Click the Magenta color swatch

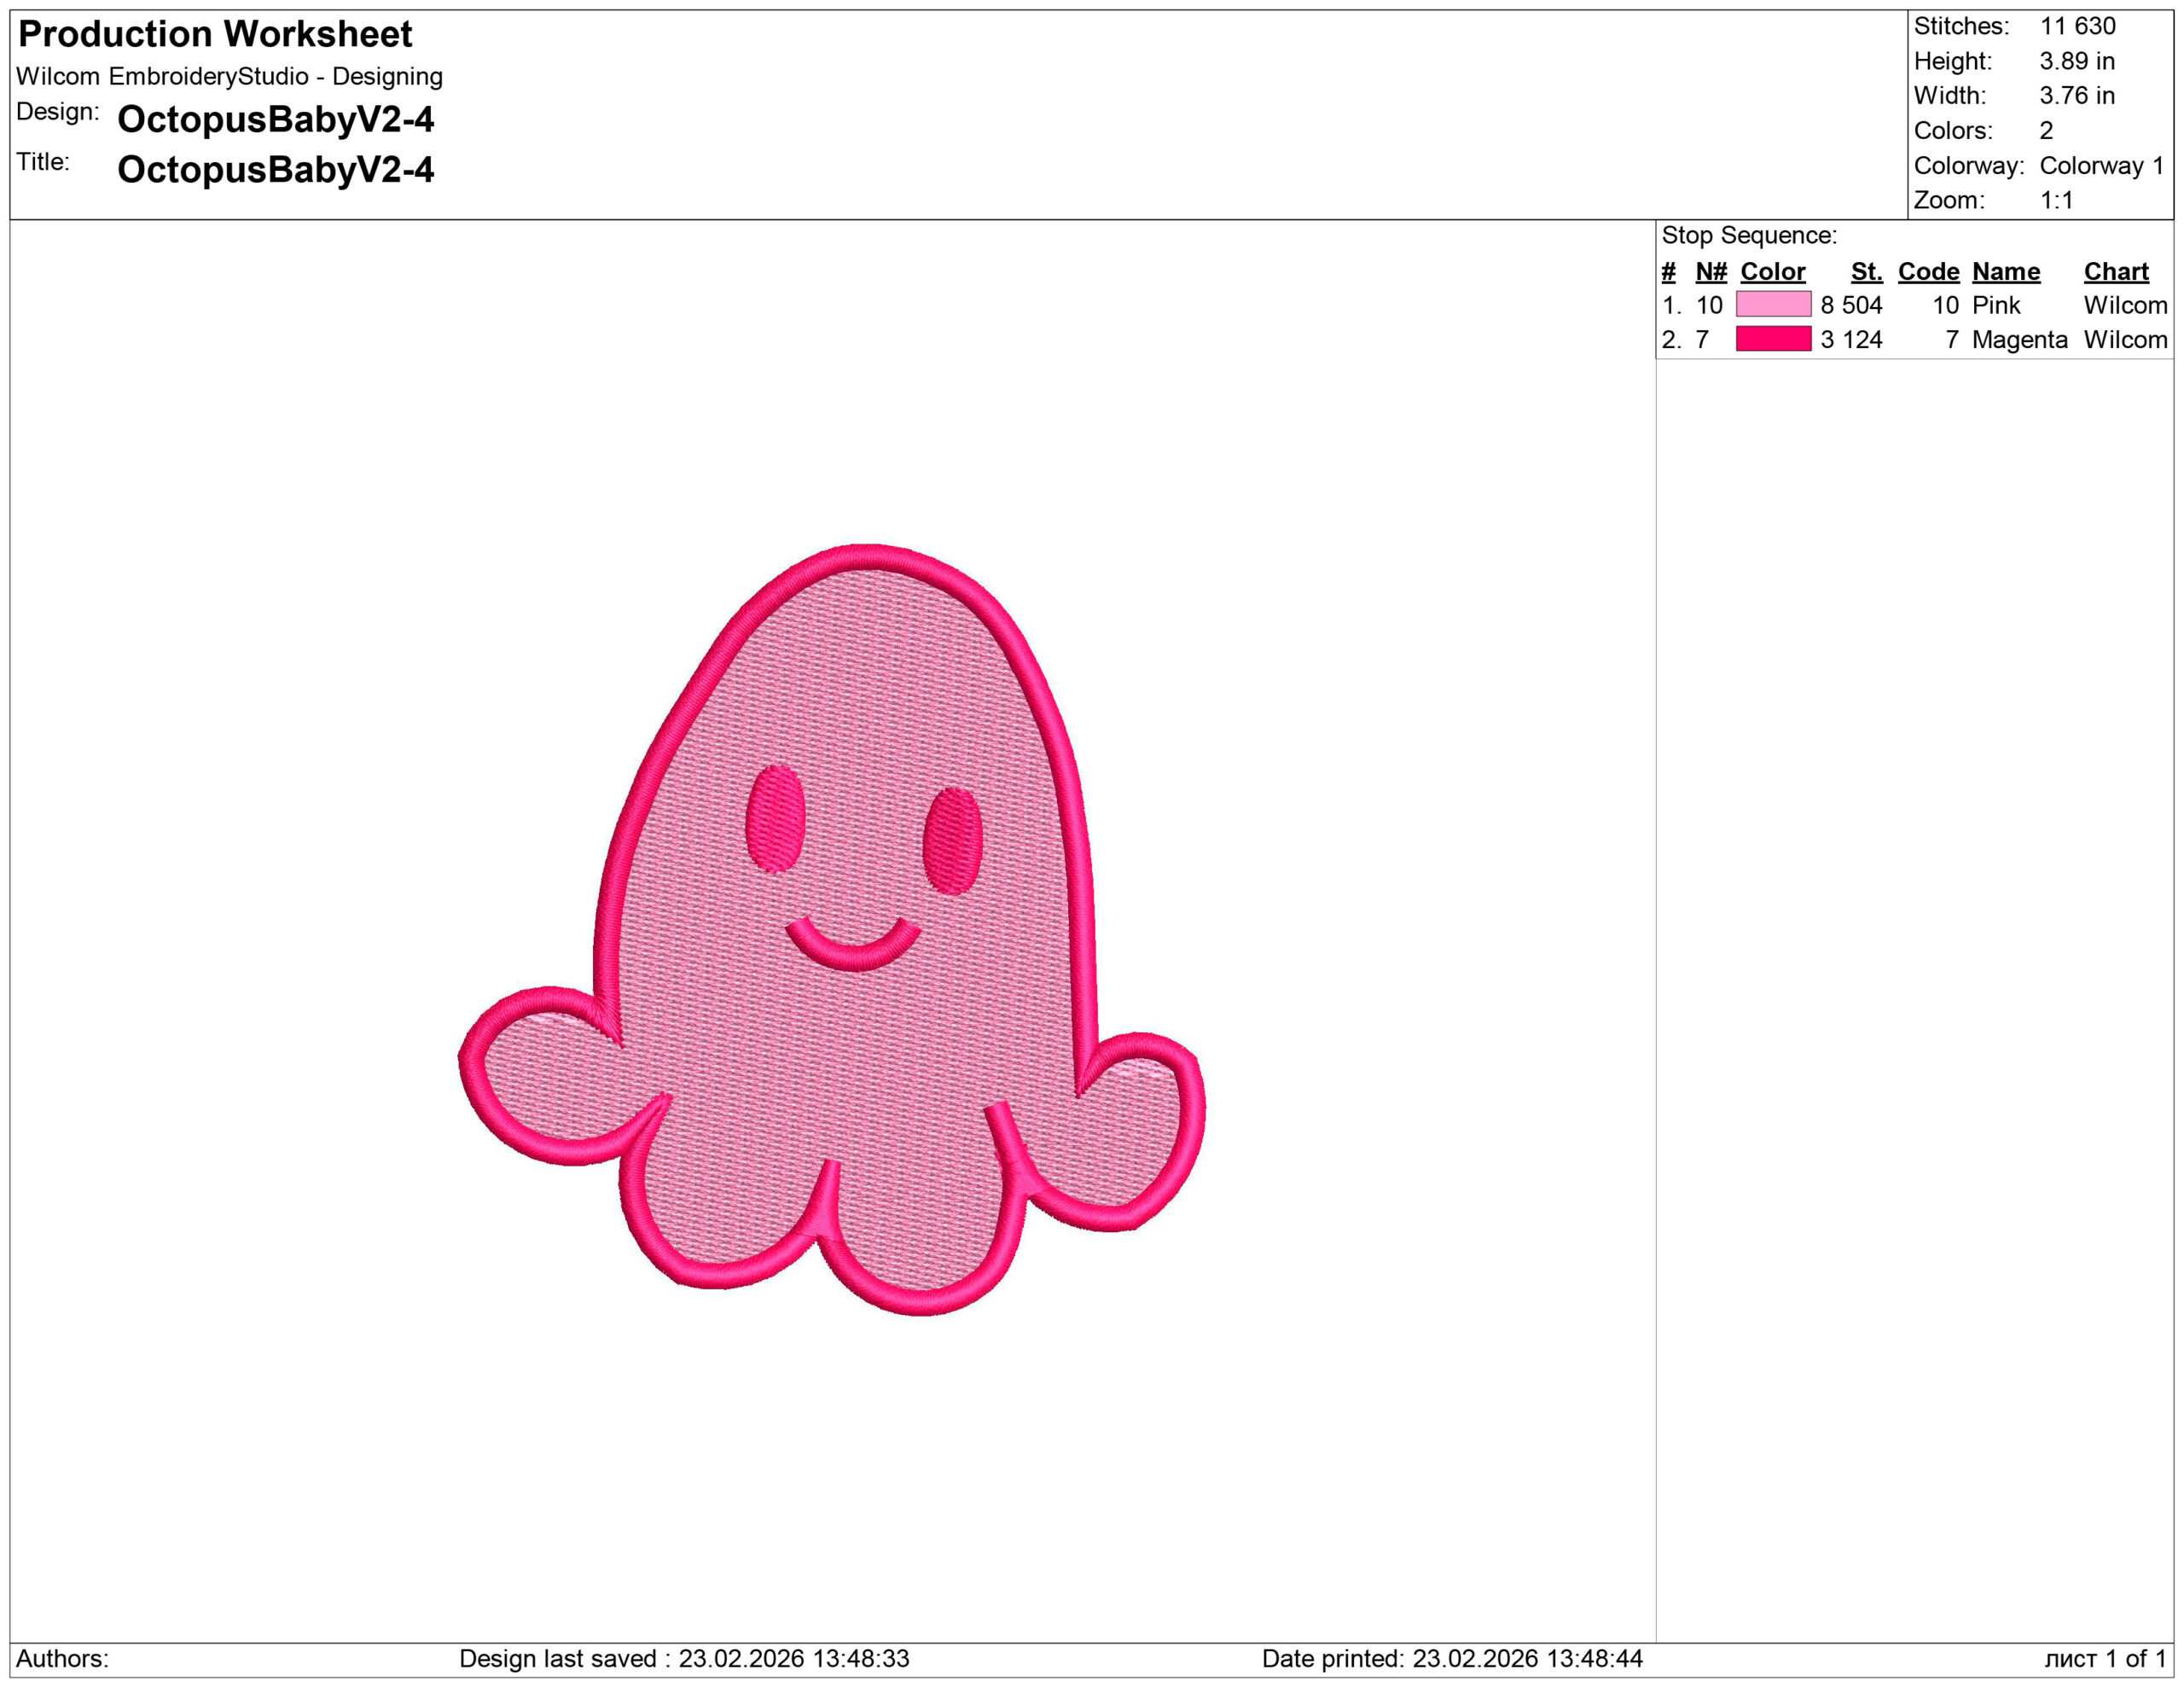click(x=1772, y=339)
